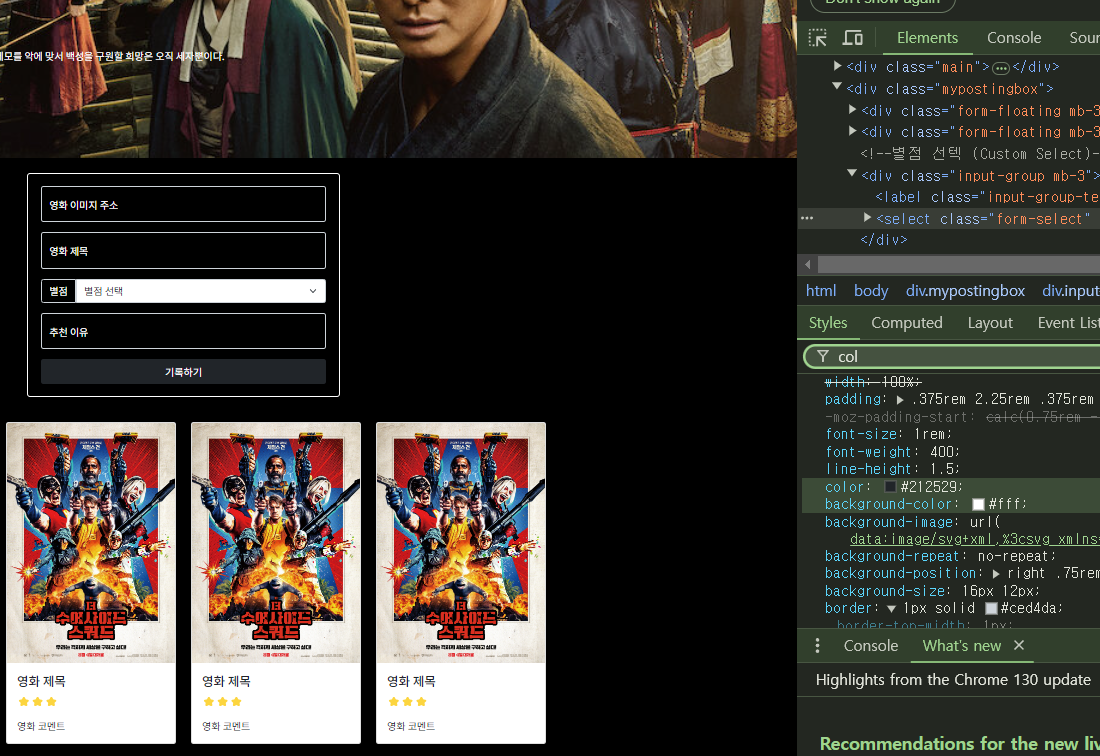The height and width of the screenshot is (756, 1100).
Task: Select the div.mypostingbox breadcrumb
Action: click(x=965, y=290)
